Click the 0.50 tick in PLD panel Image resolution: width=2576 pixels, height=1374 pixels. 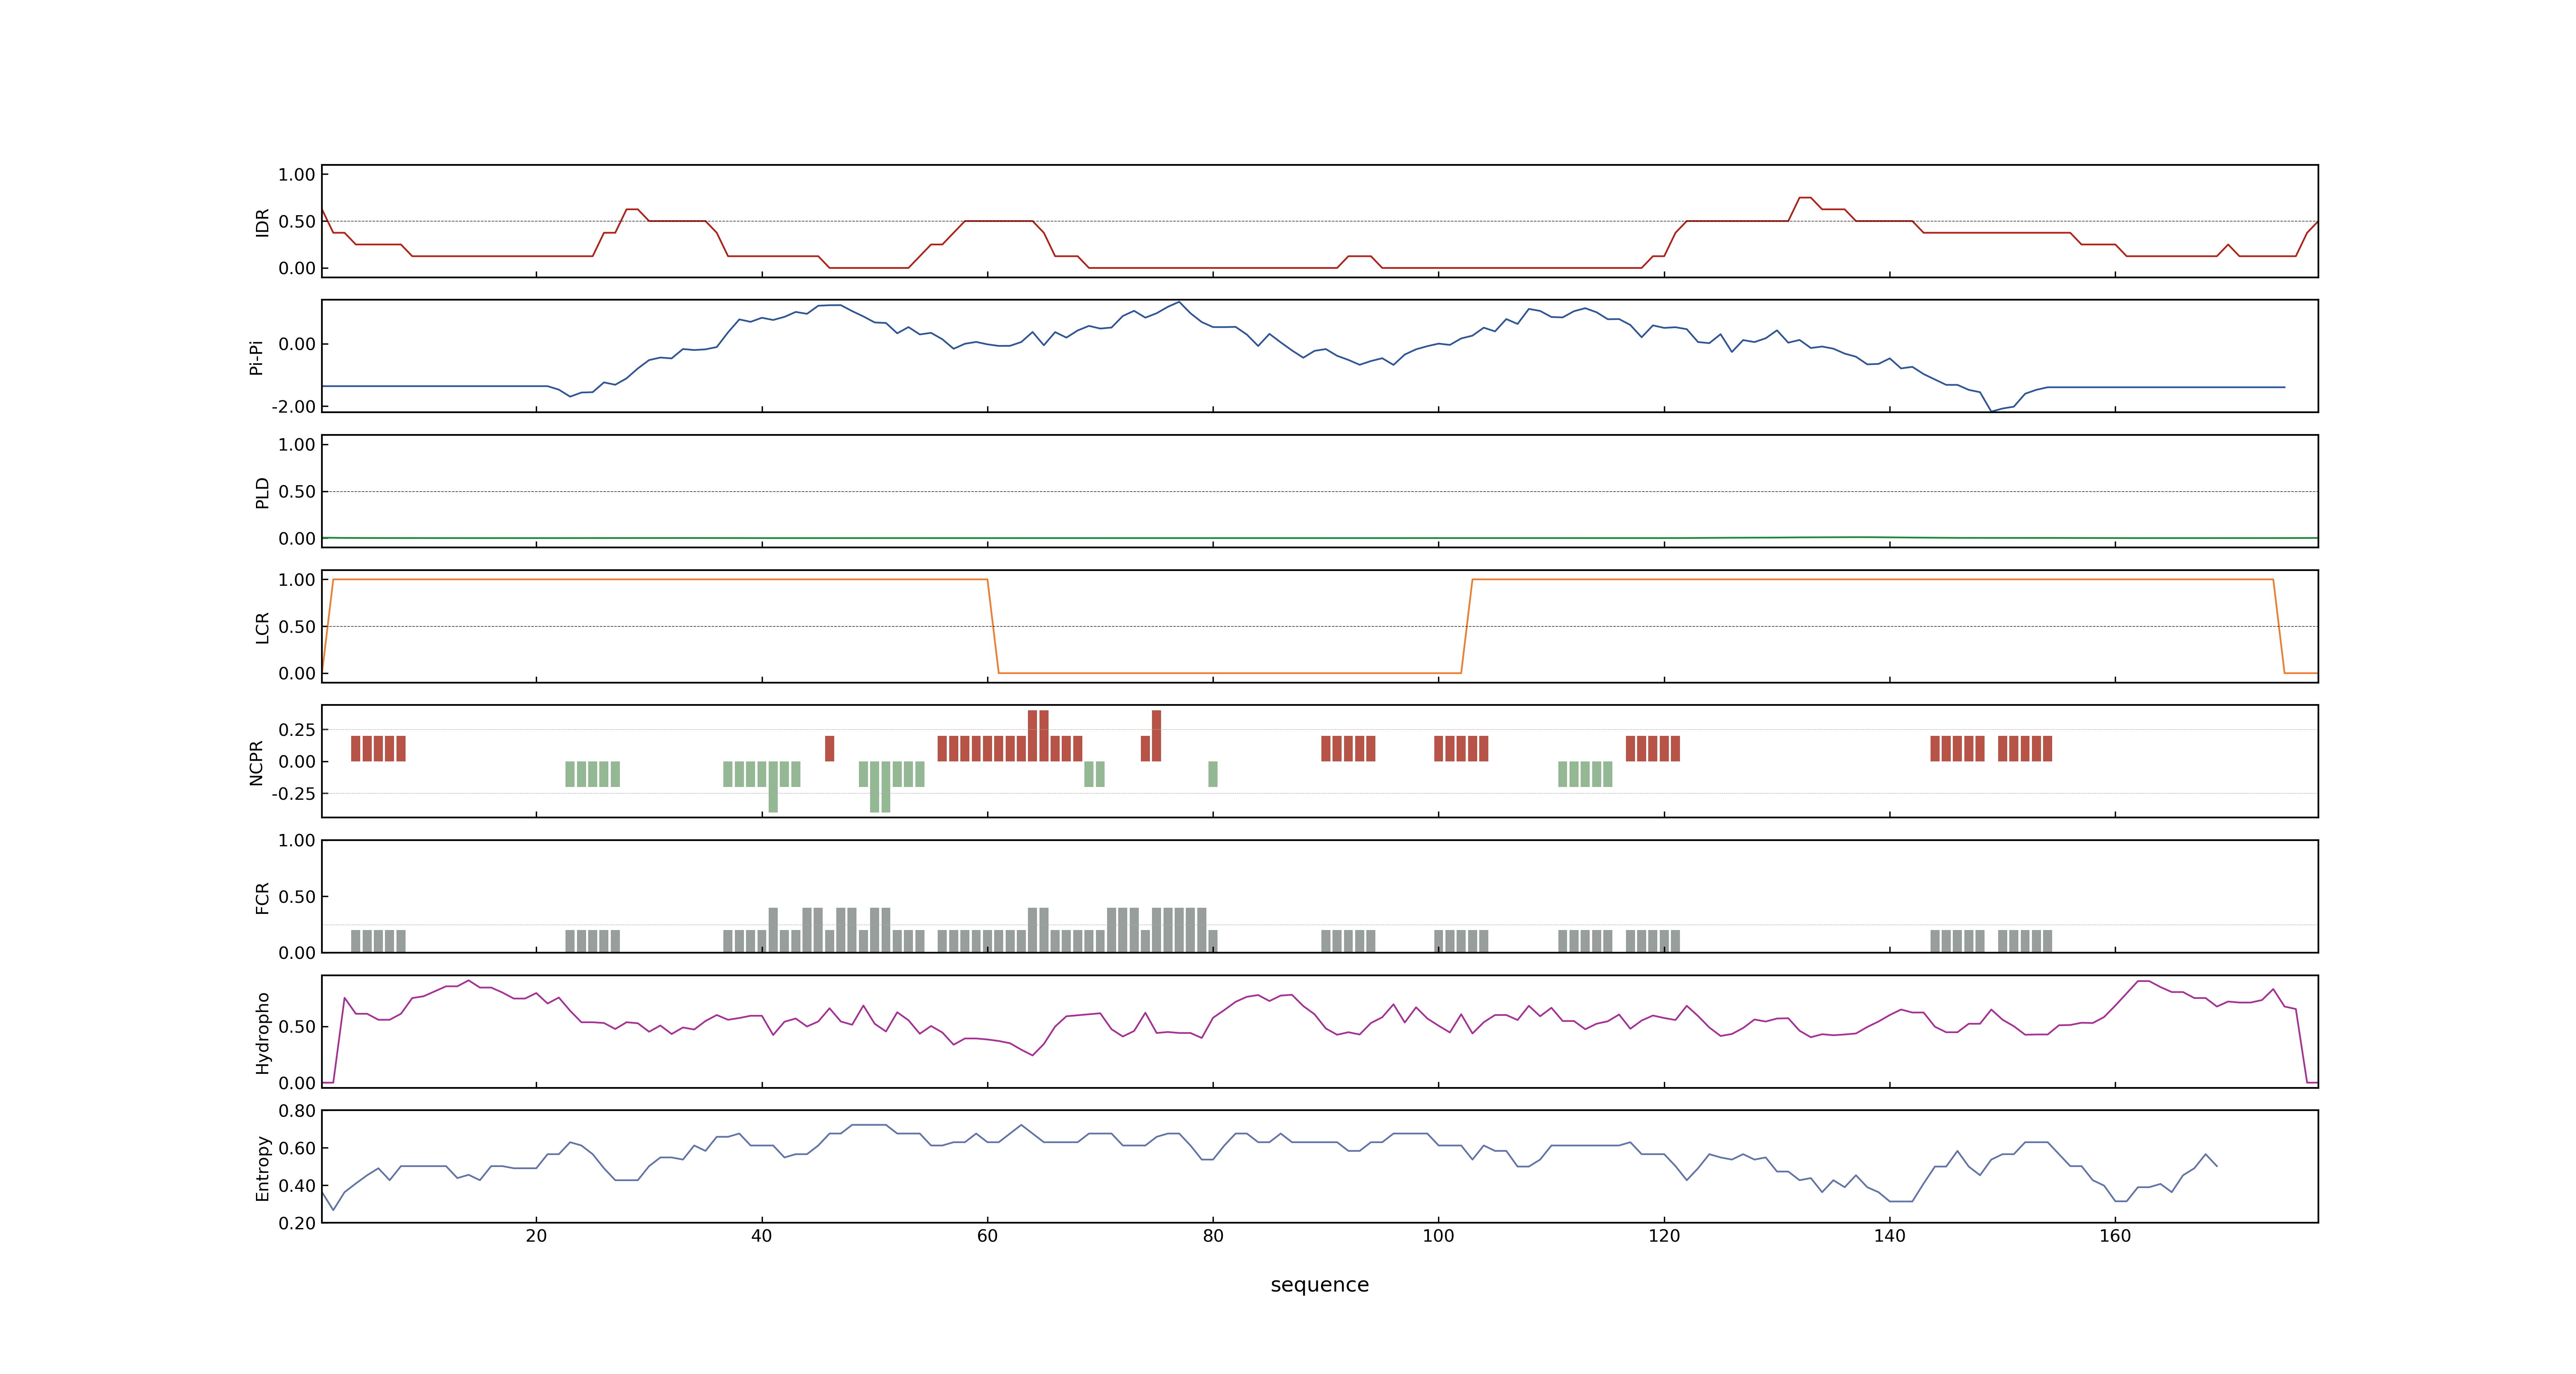pyautogui.click(x=297, y=492)
